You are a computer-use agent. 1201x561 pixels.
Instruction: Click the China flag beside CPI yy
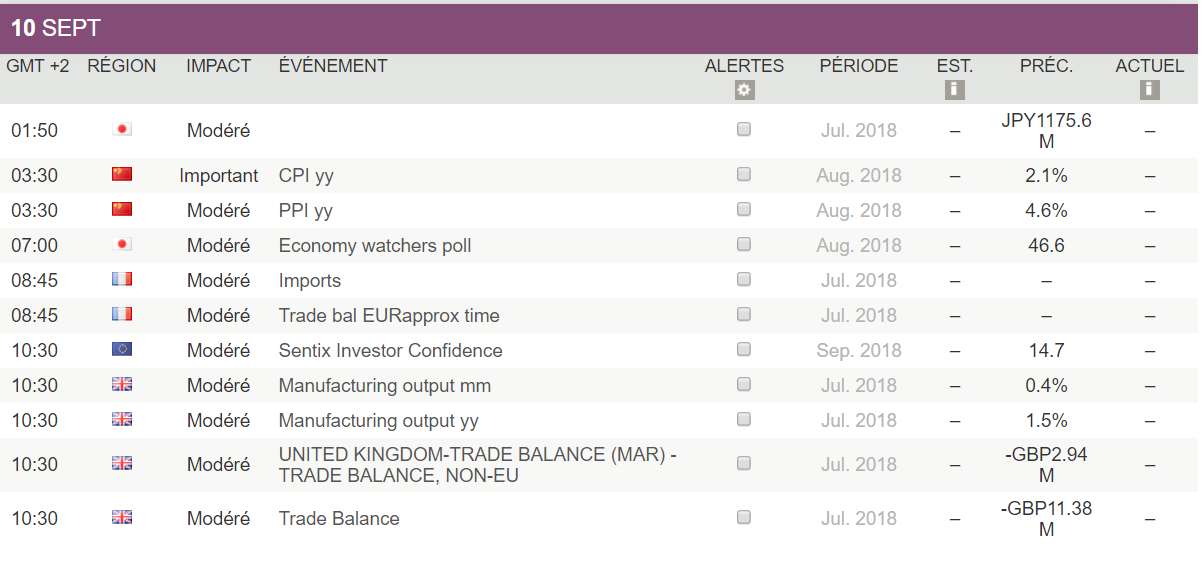(122, 175)
